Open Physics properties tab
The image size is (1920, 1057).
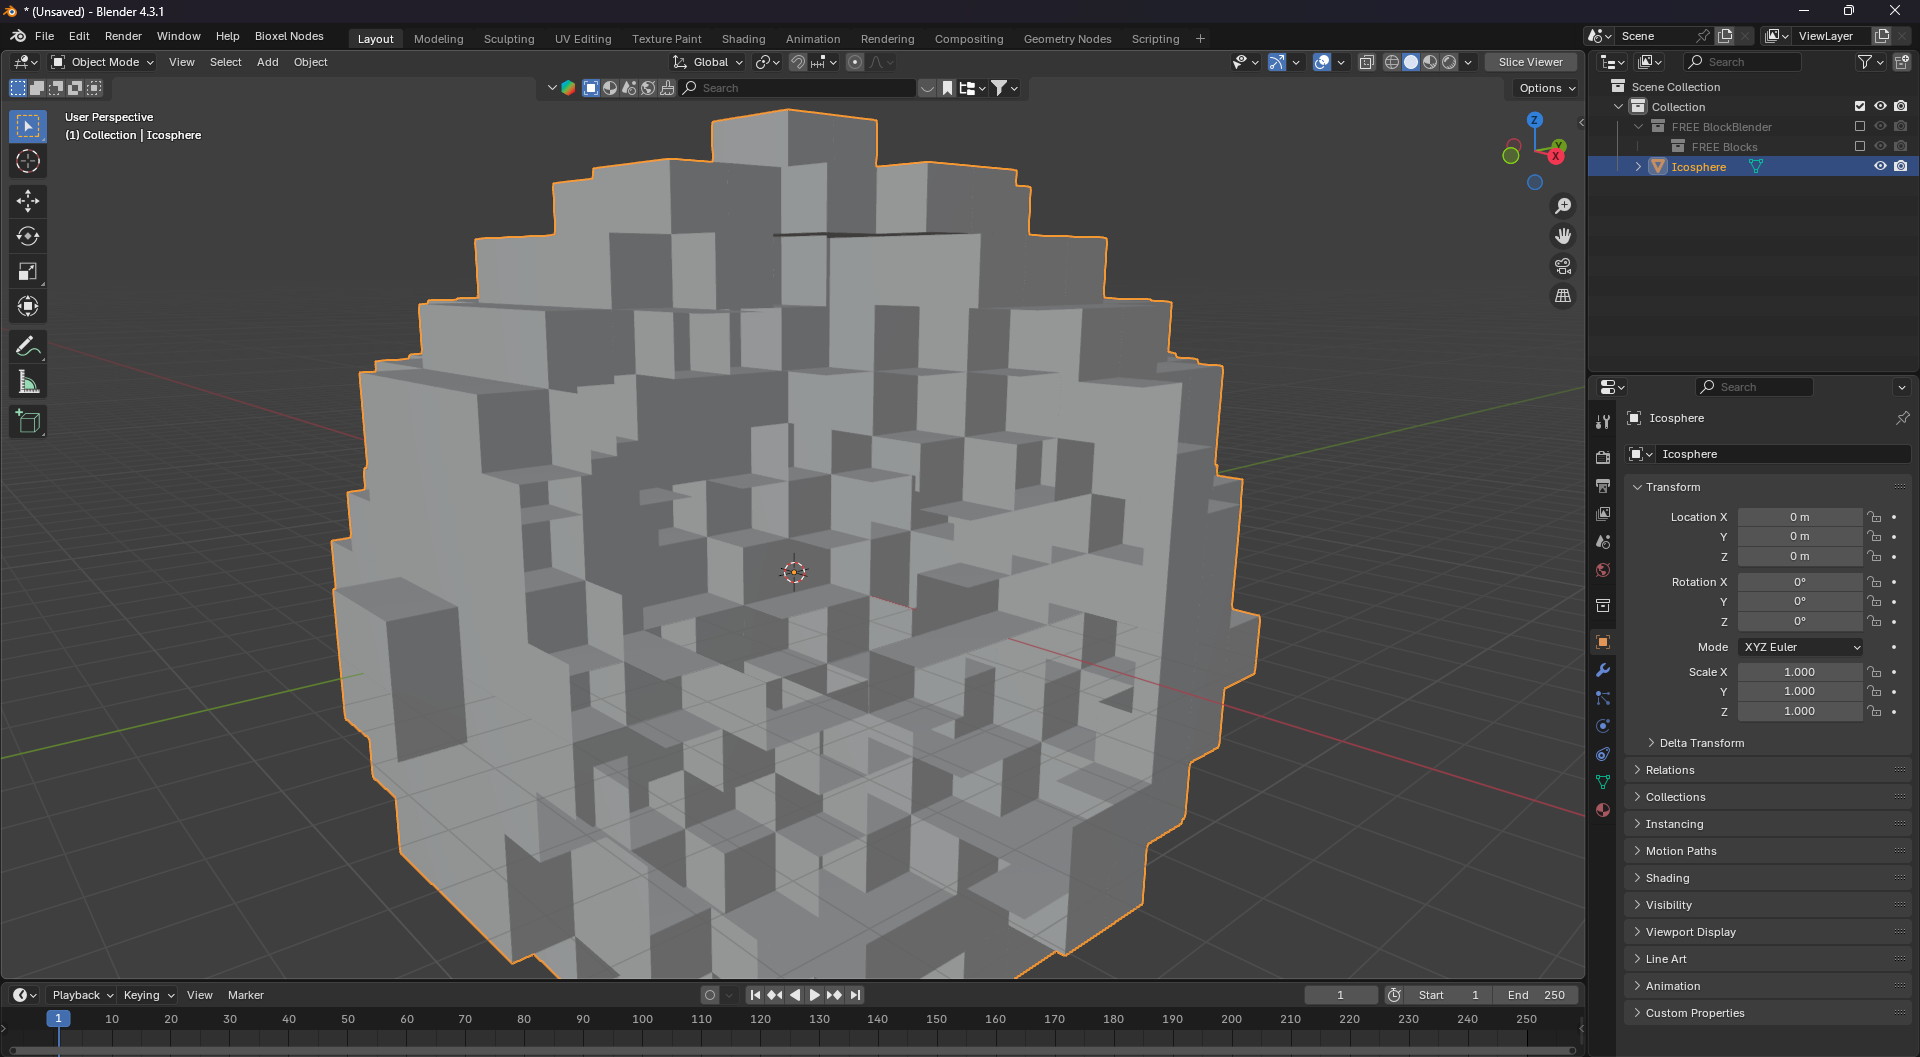(x=1603, y=726)
